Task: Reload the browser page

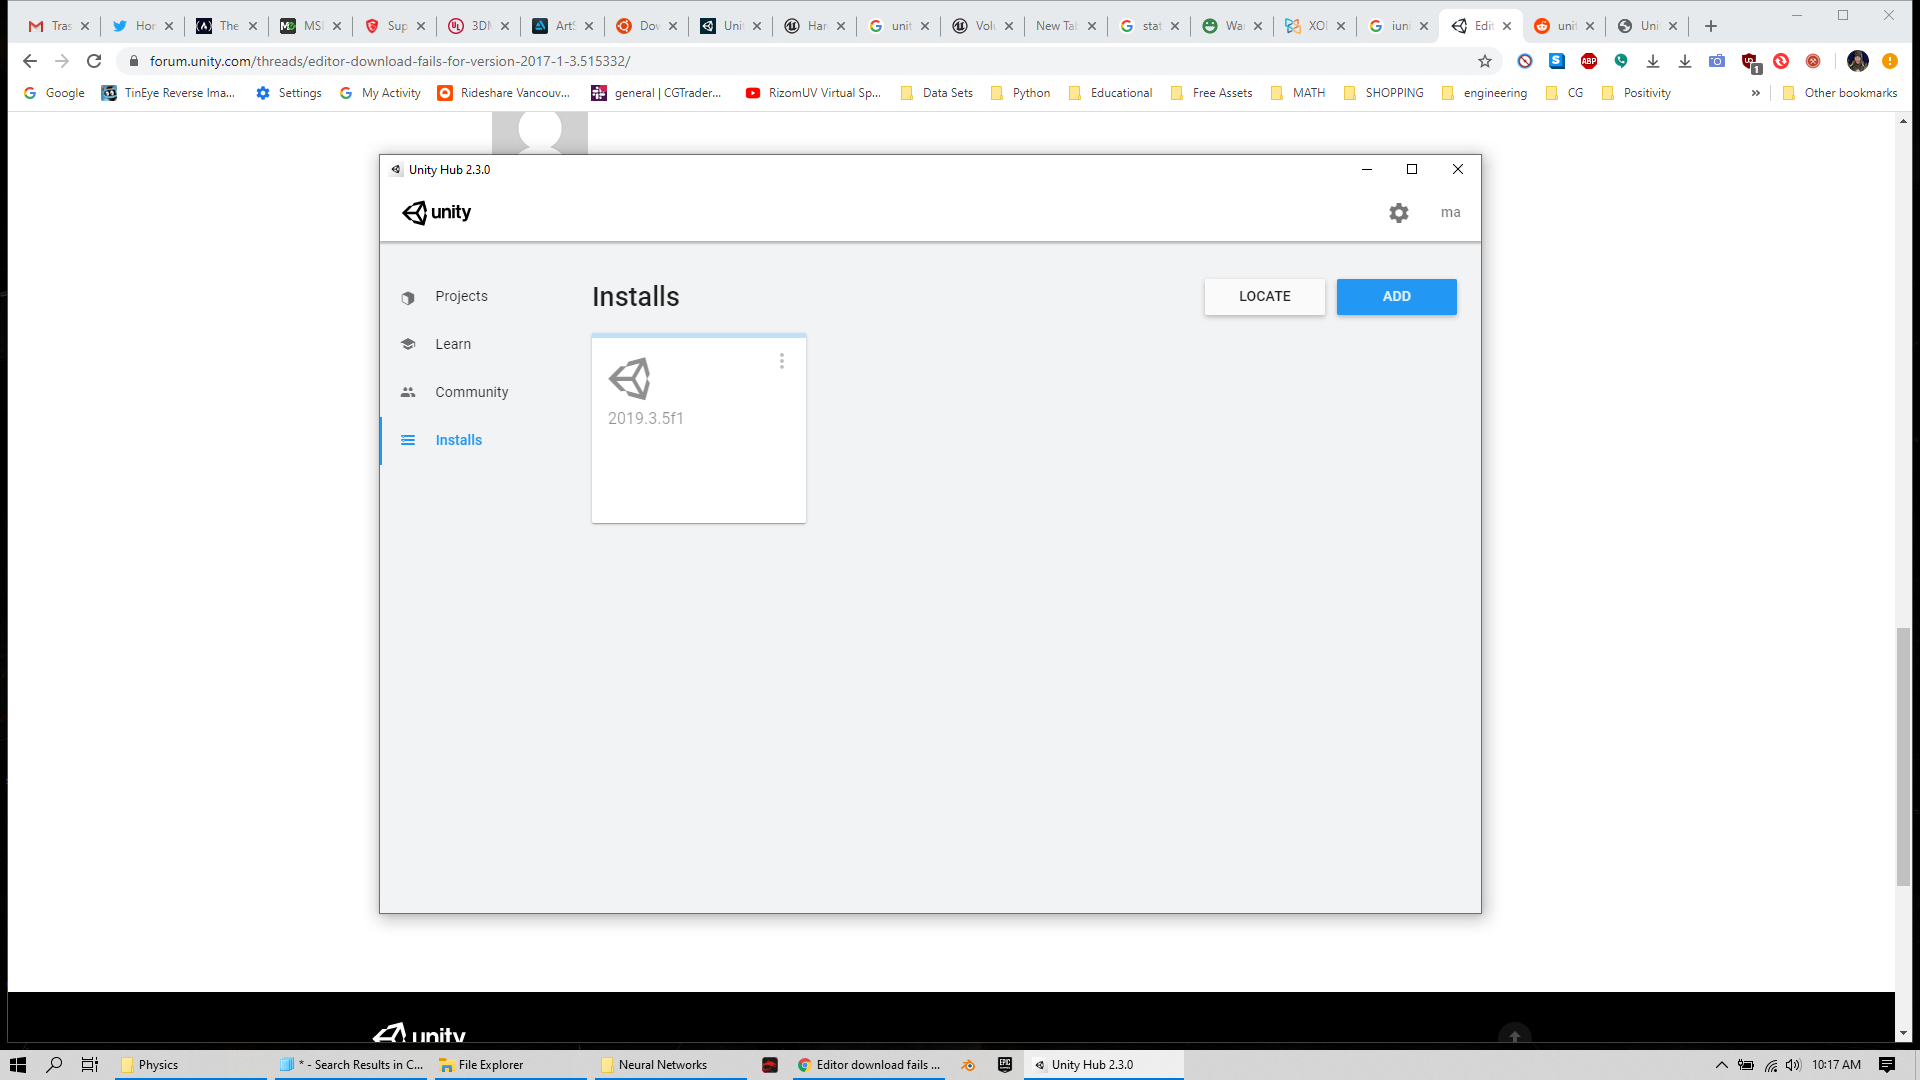Action: click(x=94, y=61)
